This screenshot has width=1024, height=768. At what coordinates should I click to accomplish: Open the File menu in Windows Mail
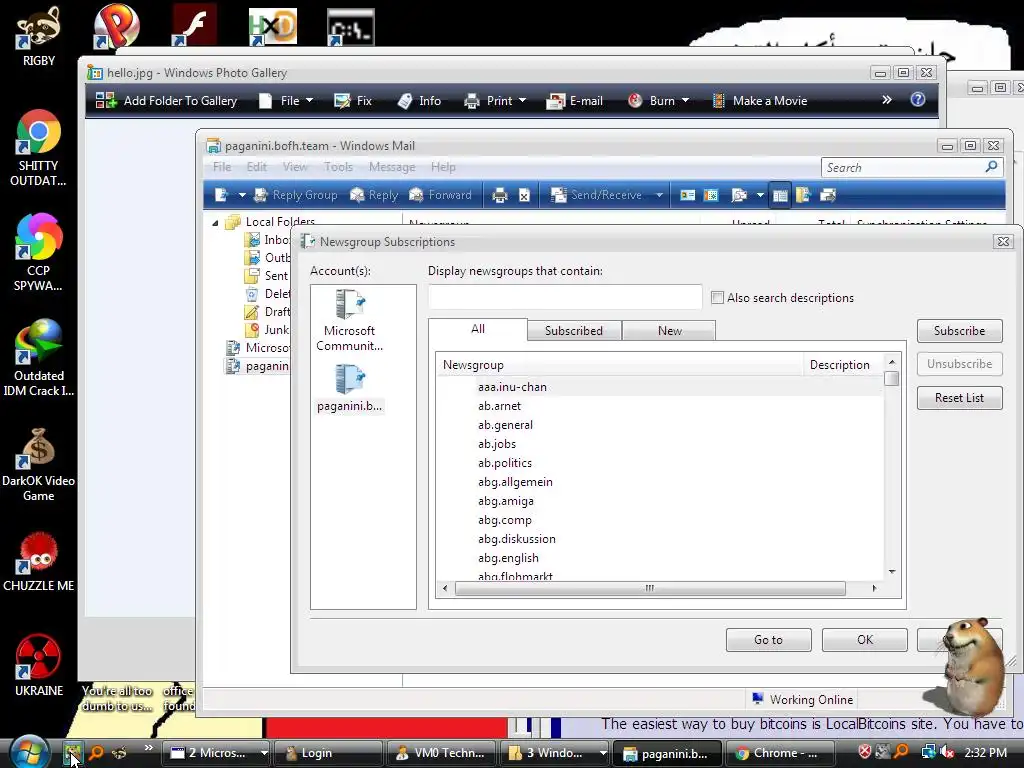[222, 167]
